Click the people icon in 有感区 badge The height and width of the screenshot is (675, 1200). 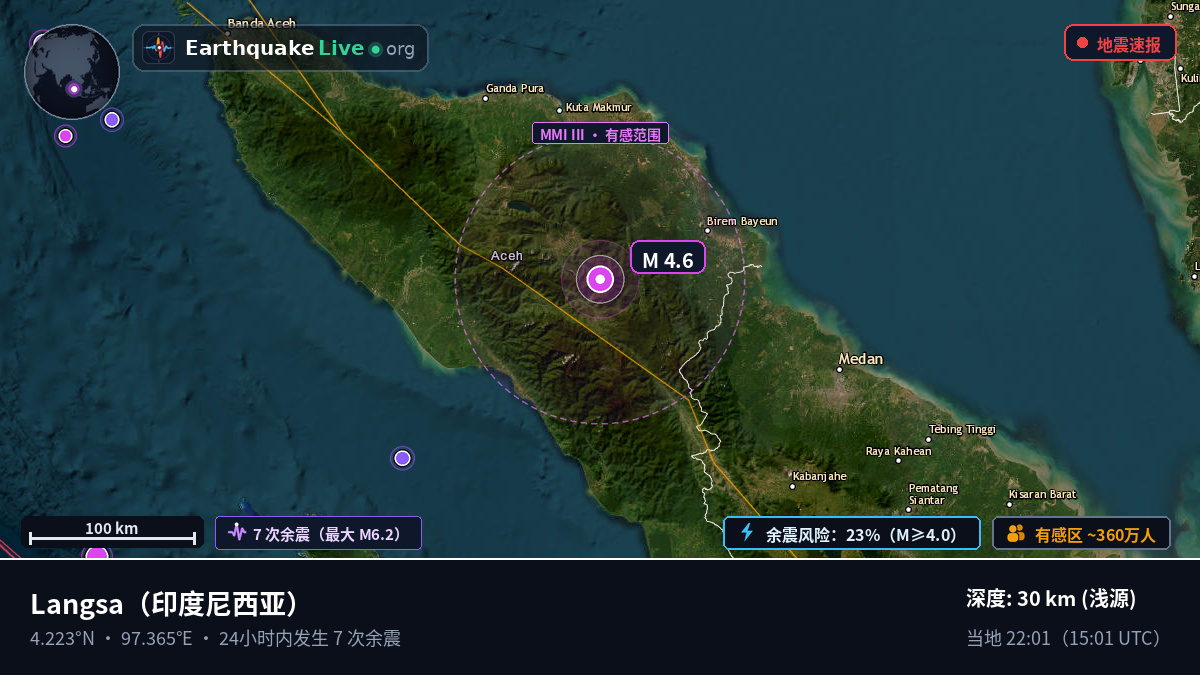(x=1015, y=533)
